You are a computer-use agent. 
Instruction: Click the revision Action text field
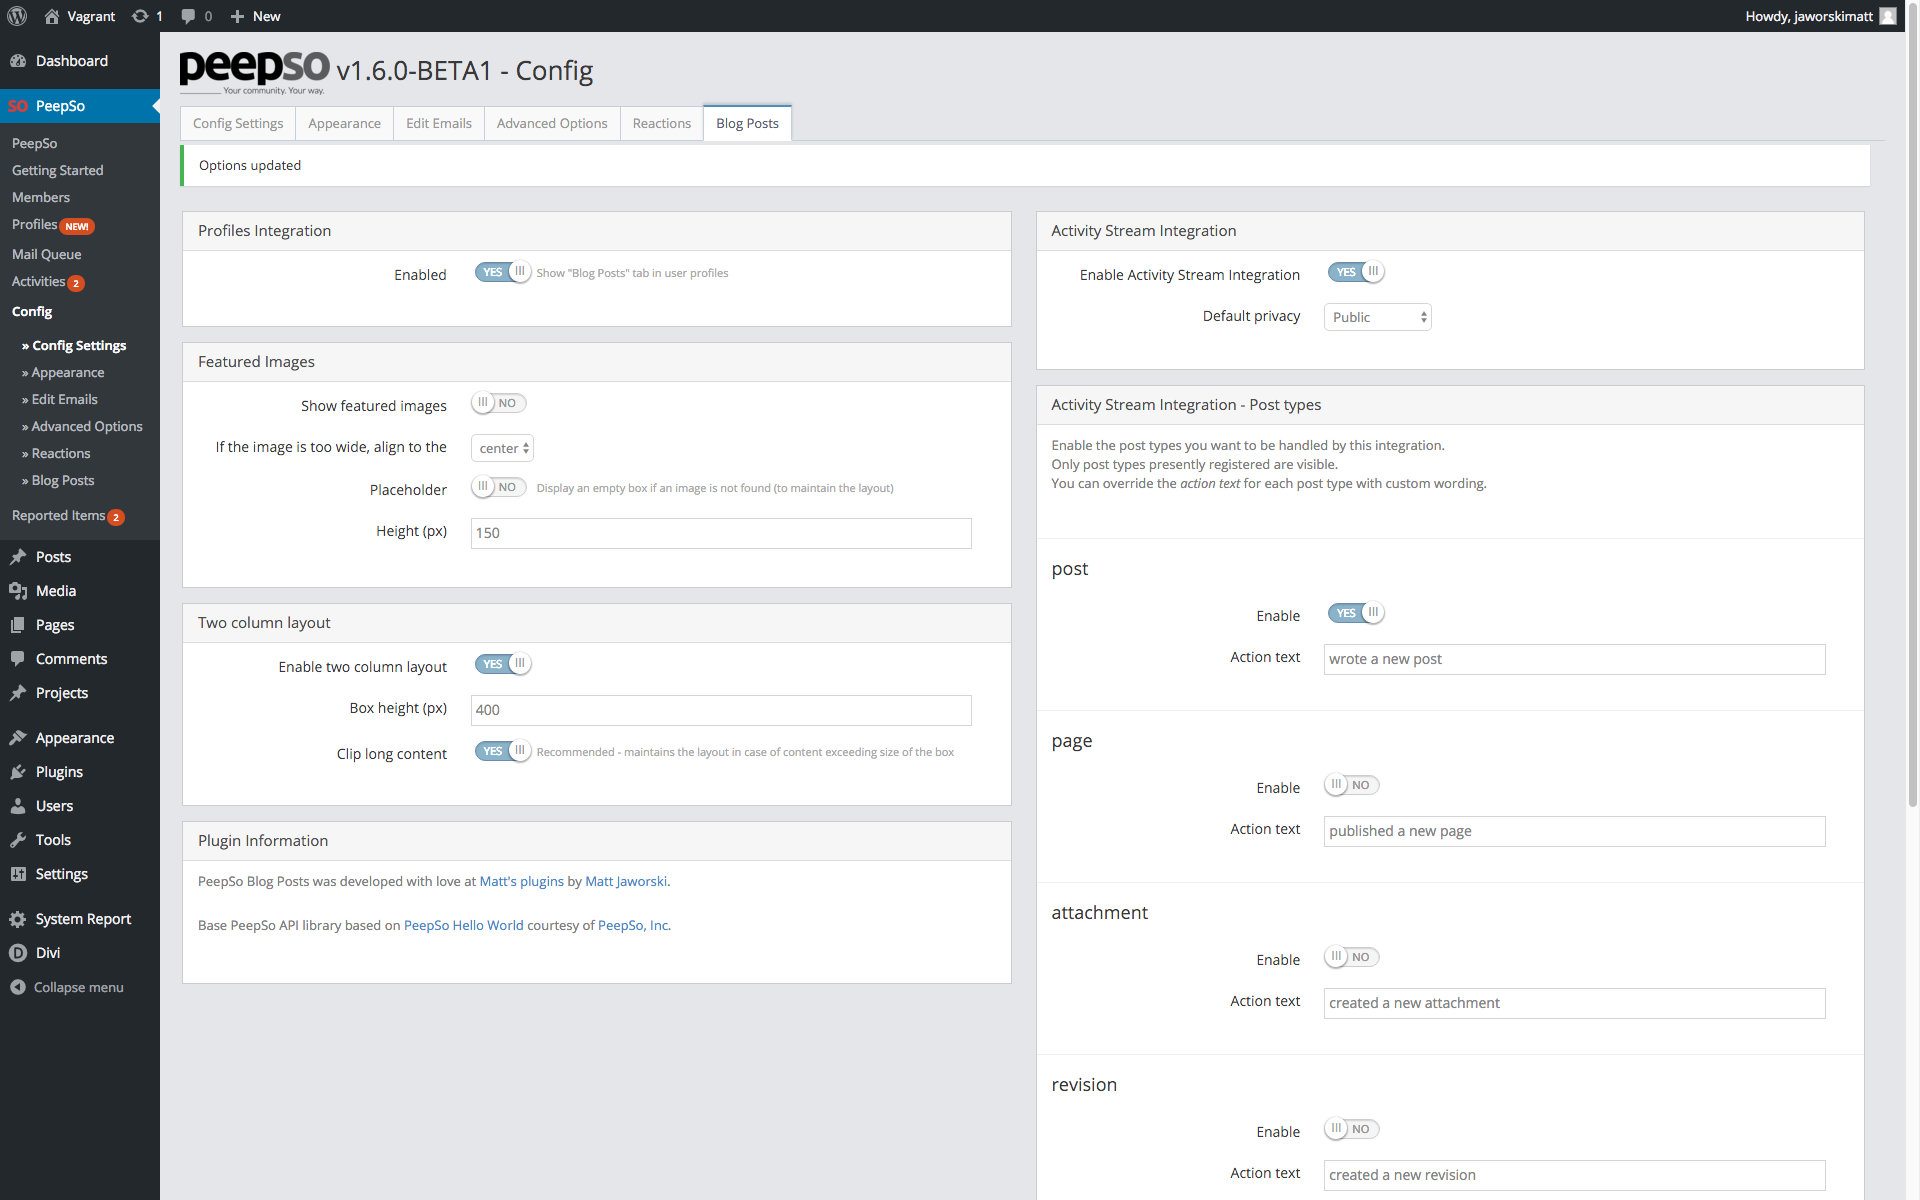pyautogui.click(x=1574, y=1175)
